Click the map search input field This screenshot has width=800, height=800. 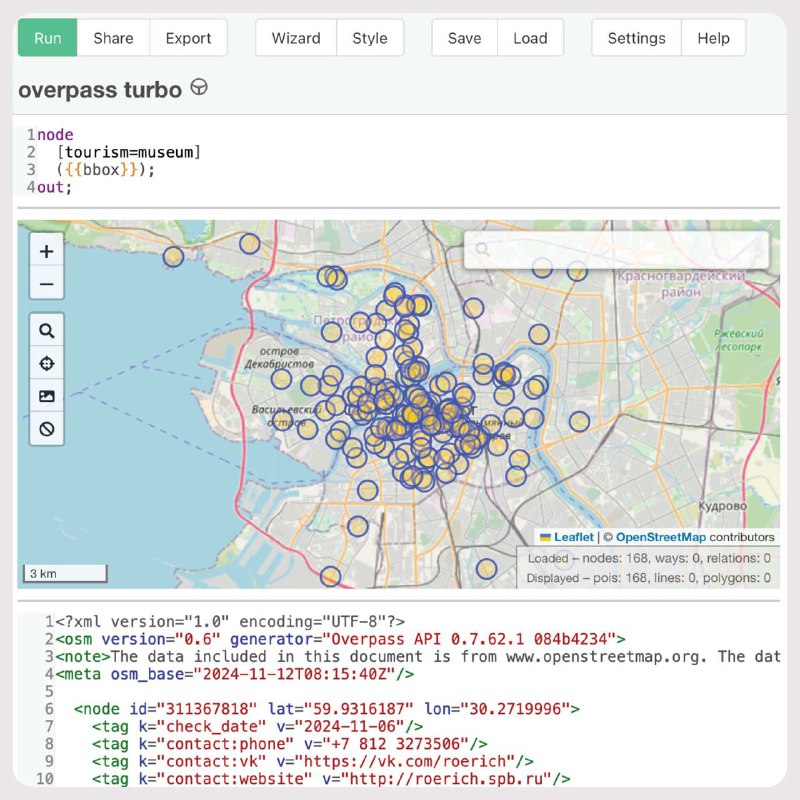point(616,249)
